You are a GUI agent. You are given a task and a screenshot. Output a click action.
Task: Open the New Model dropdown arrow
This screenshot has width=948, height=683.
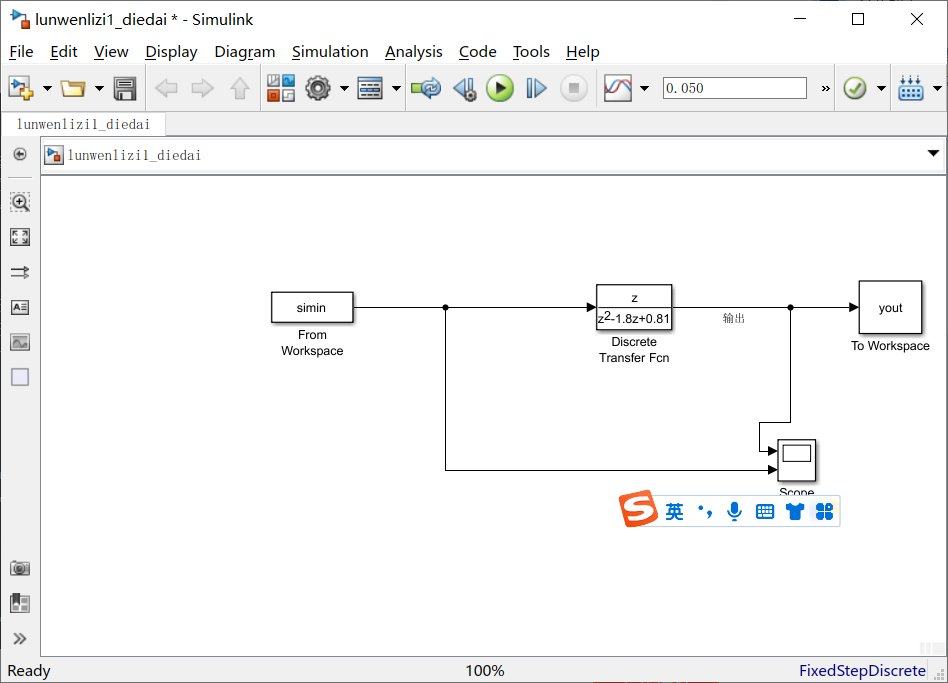click(47, 88)
